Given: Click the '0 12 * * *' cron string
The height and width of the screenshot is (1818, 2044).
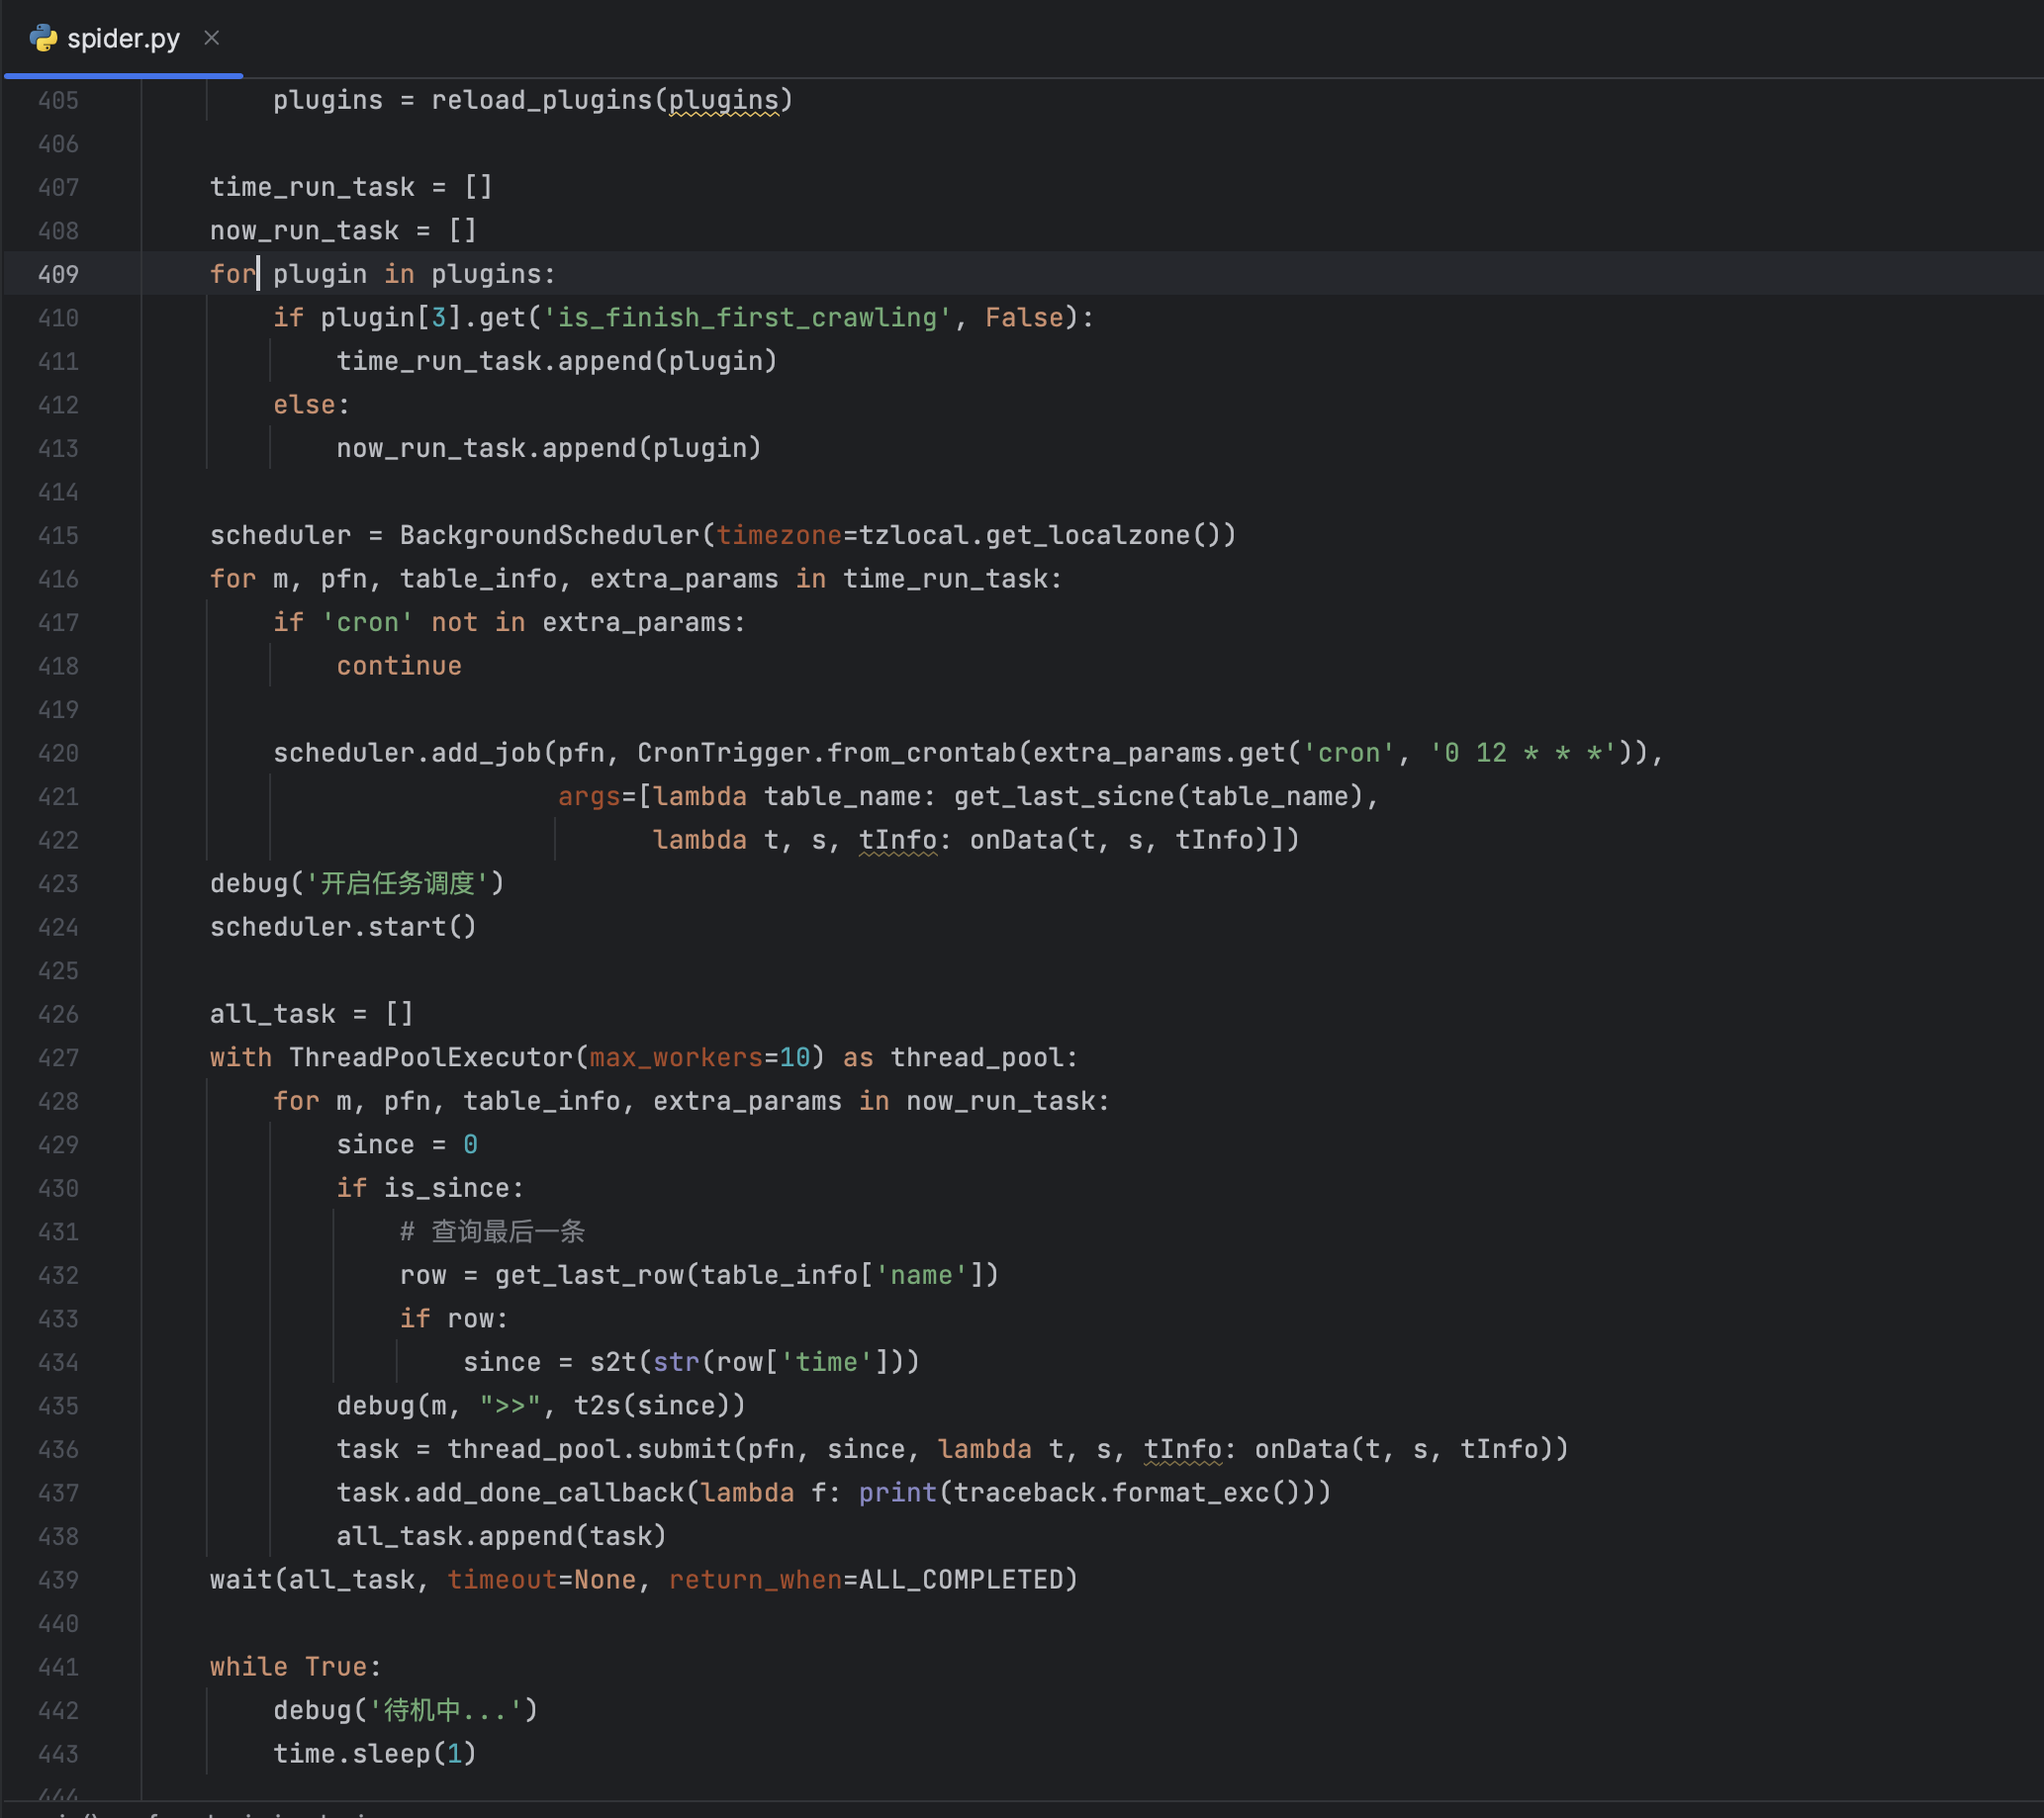Looking at the screenshot, I should [x=1523, y=753].
